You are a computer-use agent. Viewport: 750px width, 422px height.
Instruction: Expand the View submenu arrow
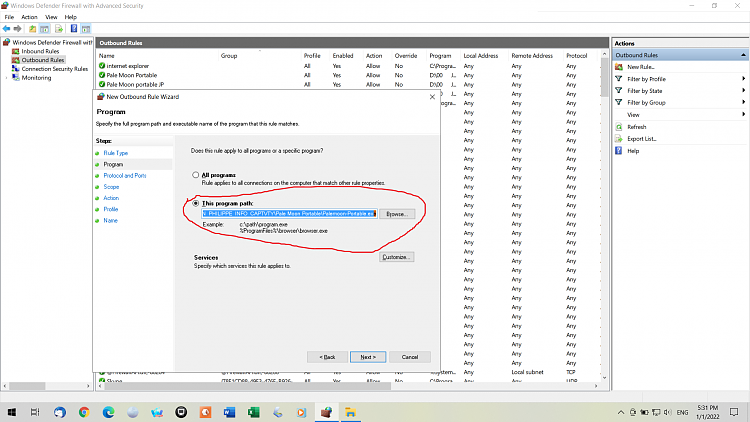tap(744, 114)
